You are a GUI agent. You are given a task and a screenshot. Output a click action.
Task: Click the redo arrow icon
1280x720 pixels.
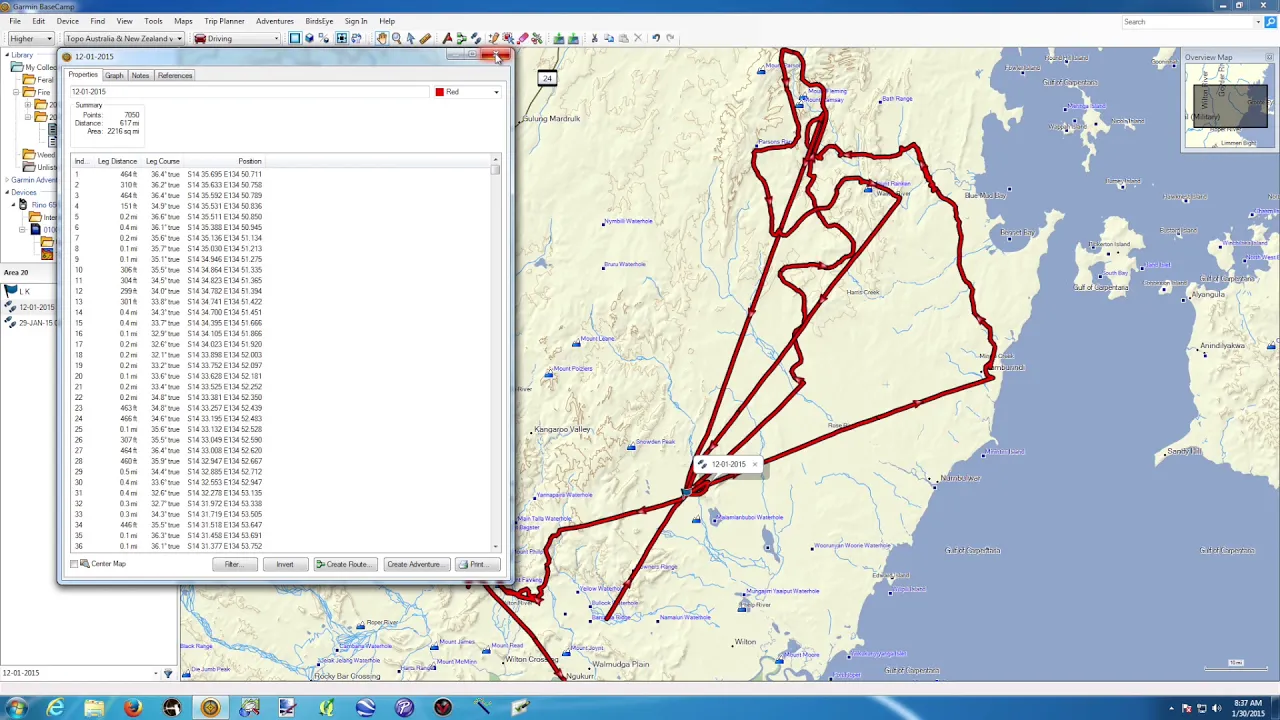point(670,38)
